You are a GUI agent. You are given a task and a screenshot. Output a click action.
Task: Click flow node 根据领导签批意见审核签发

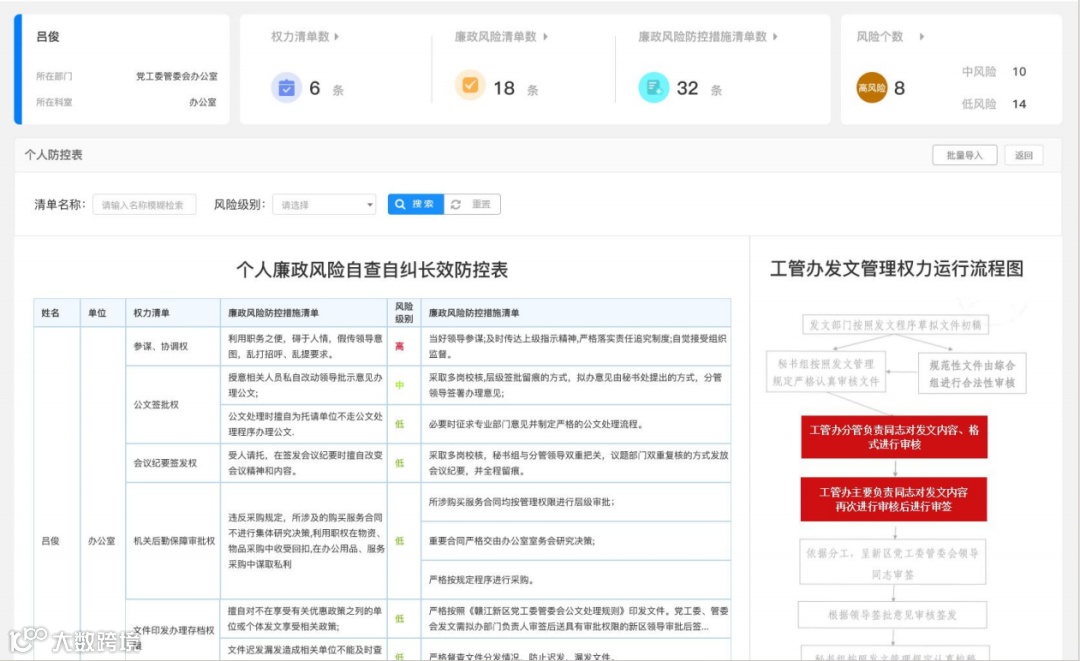(x=892, y=615)
